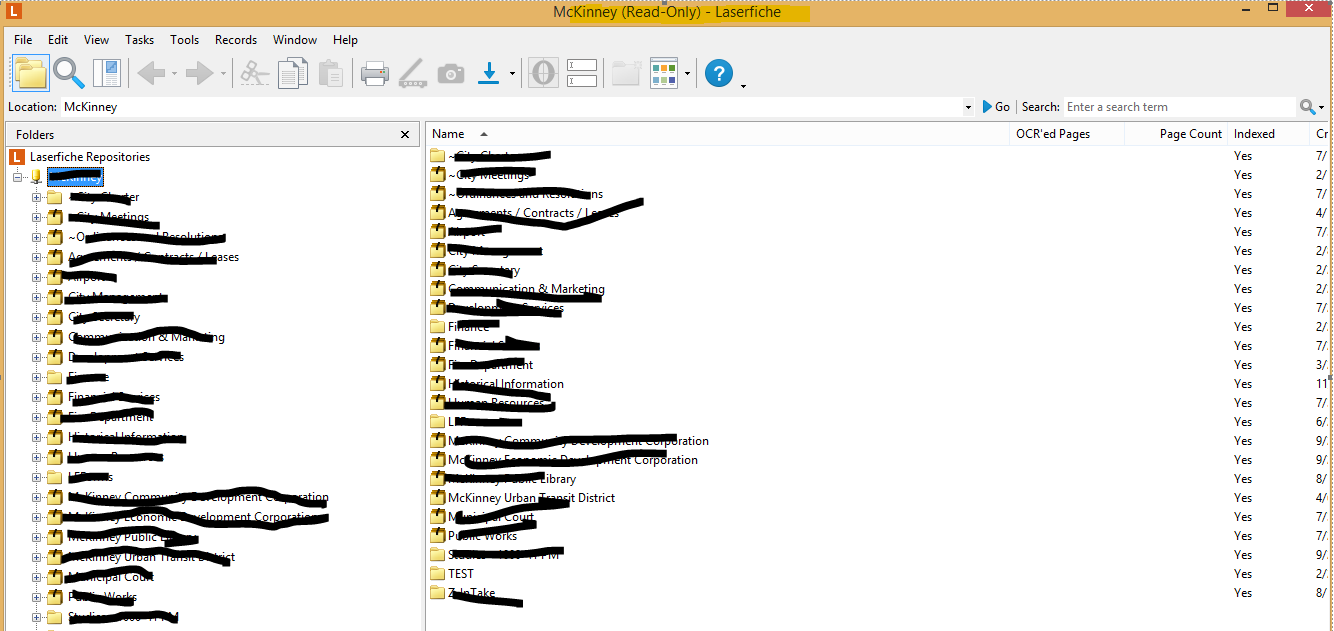Open the search options dropdown next to magnifier

1321,107
